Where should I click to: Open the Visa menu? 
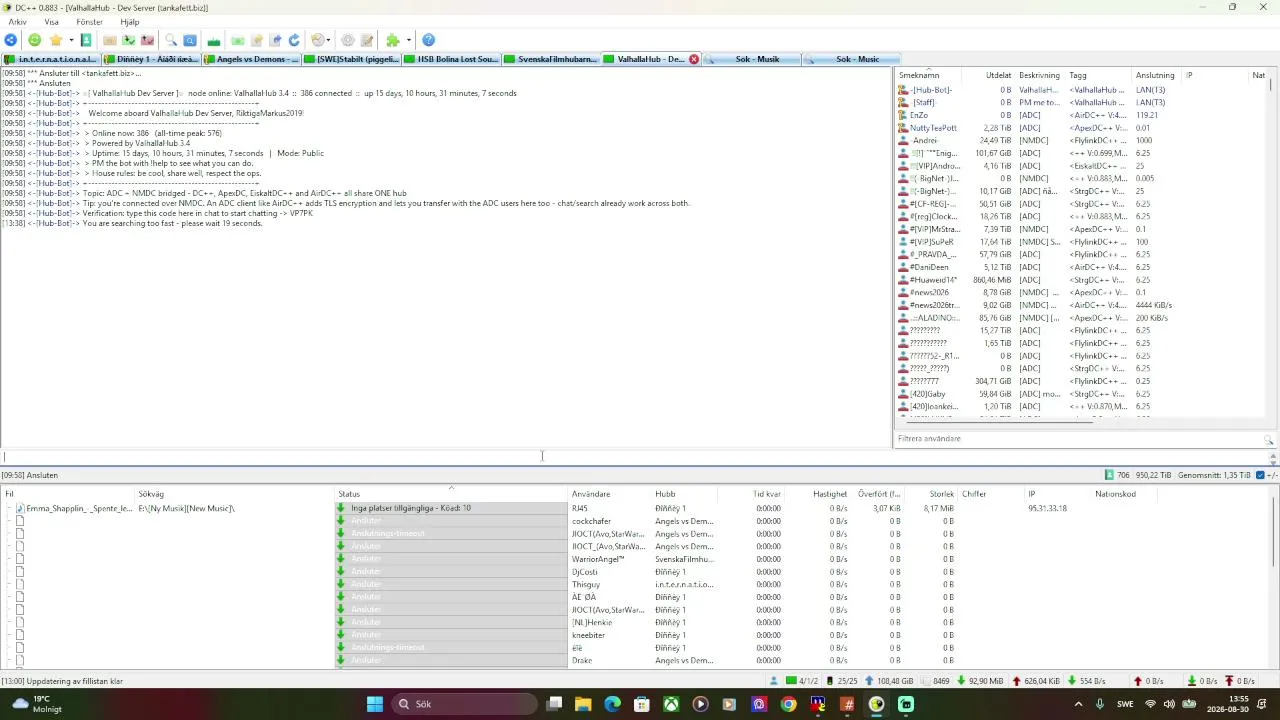click(x=52, y=22)
